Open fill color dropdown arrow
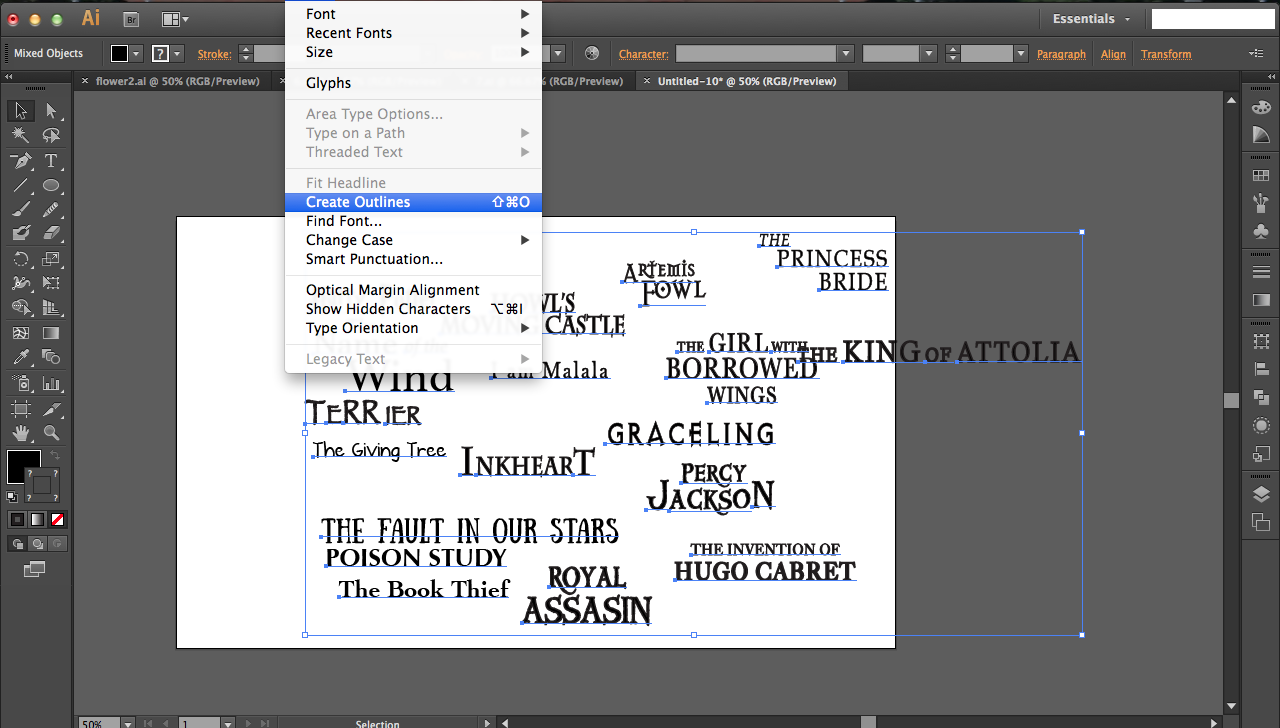The image size is (1280, 728). 136,53
